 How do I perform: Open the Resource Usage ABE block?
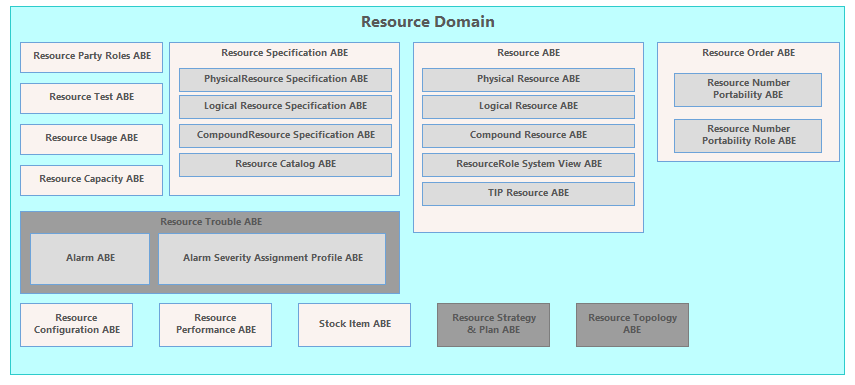point(92,139)
